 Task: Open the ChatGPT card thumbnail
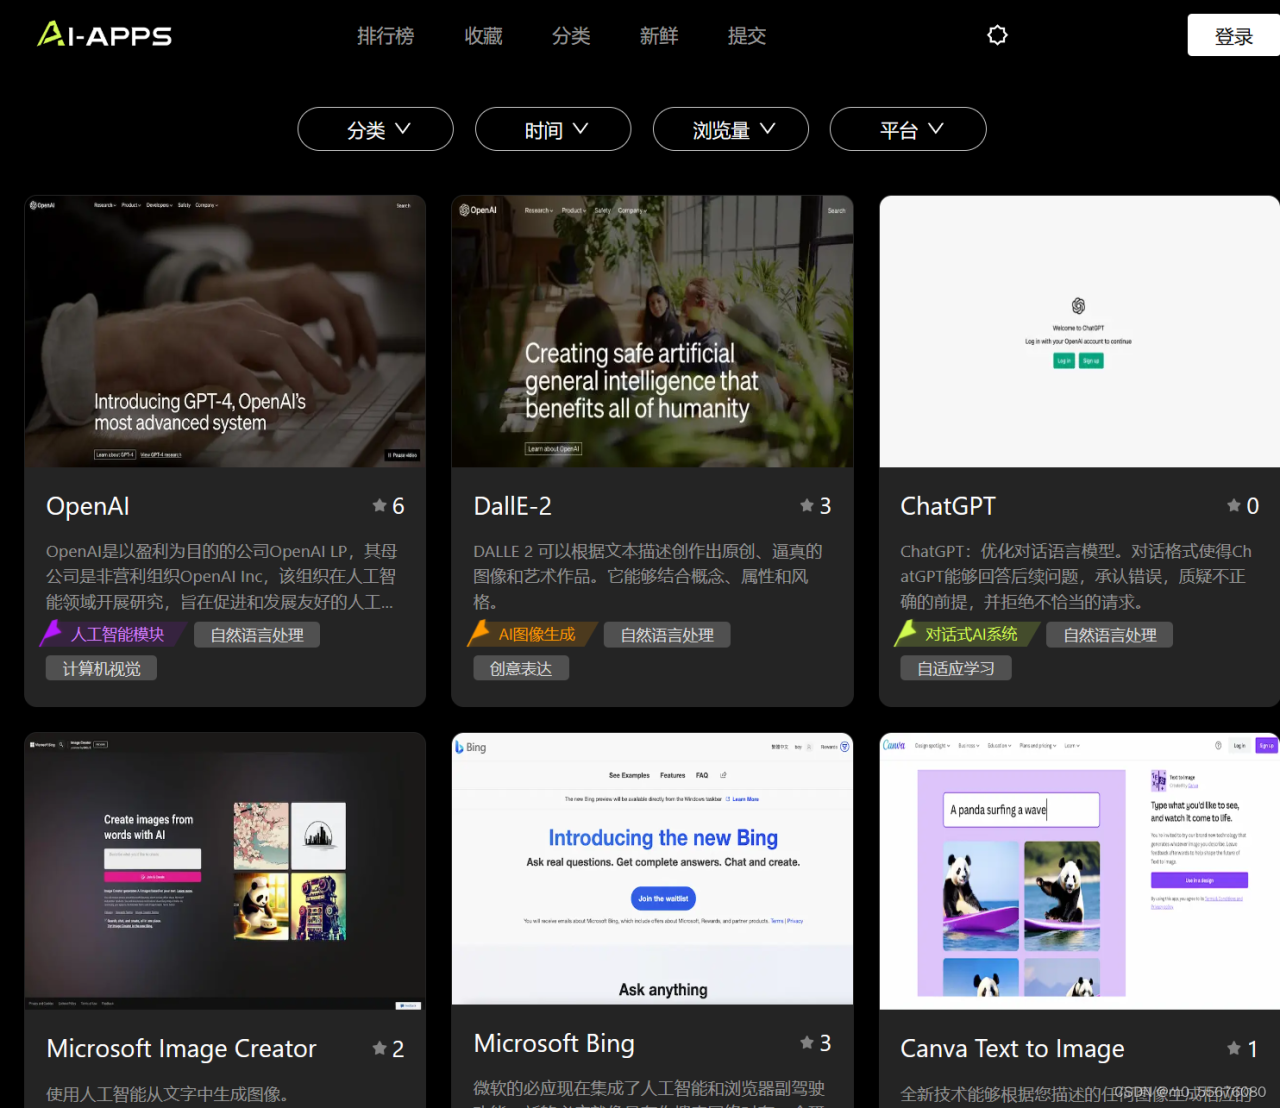pos(1080,331)
